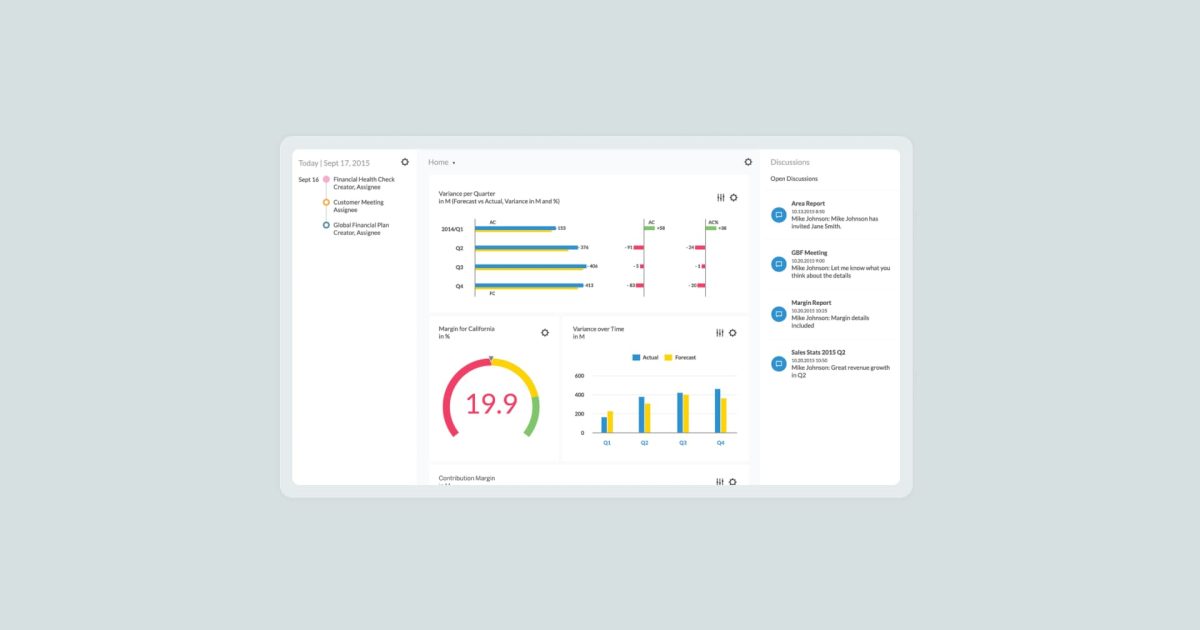Toggle the Customer Meeting timeline marker circle
This screenshot has height=630, width=1200.
(x=324, y=202)
